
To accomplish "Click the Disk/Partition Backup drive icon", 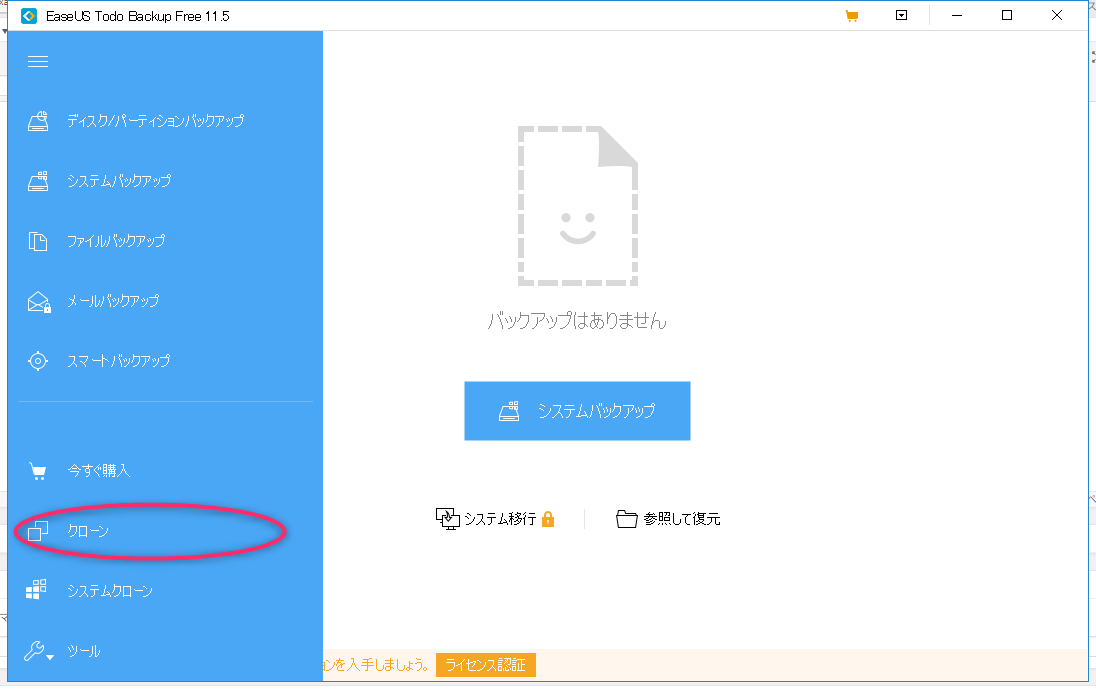I will 38,121.
